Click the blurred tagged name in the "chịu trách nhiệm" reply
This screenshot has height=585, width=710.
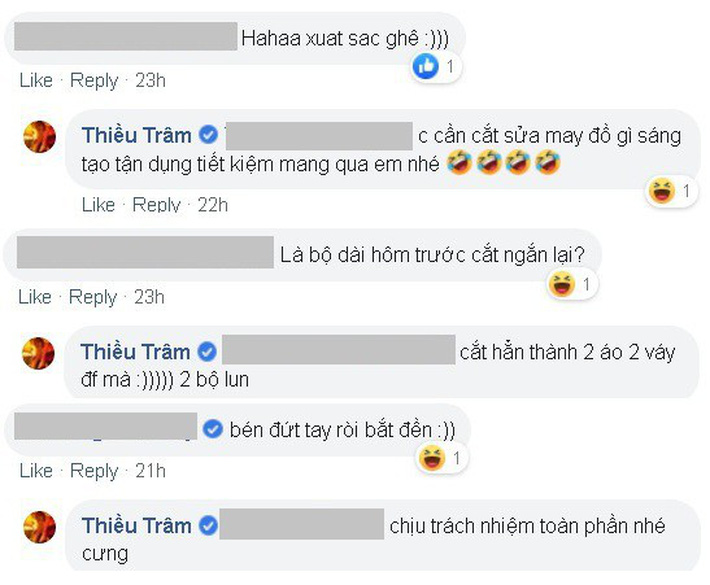pos(301,525)
